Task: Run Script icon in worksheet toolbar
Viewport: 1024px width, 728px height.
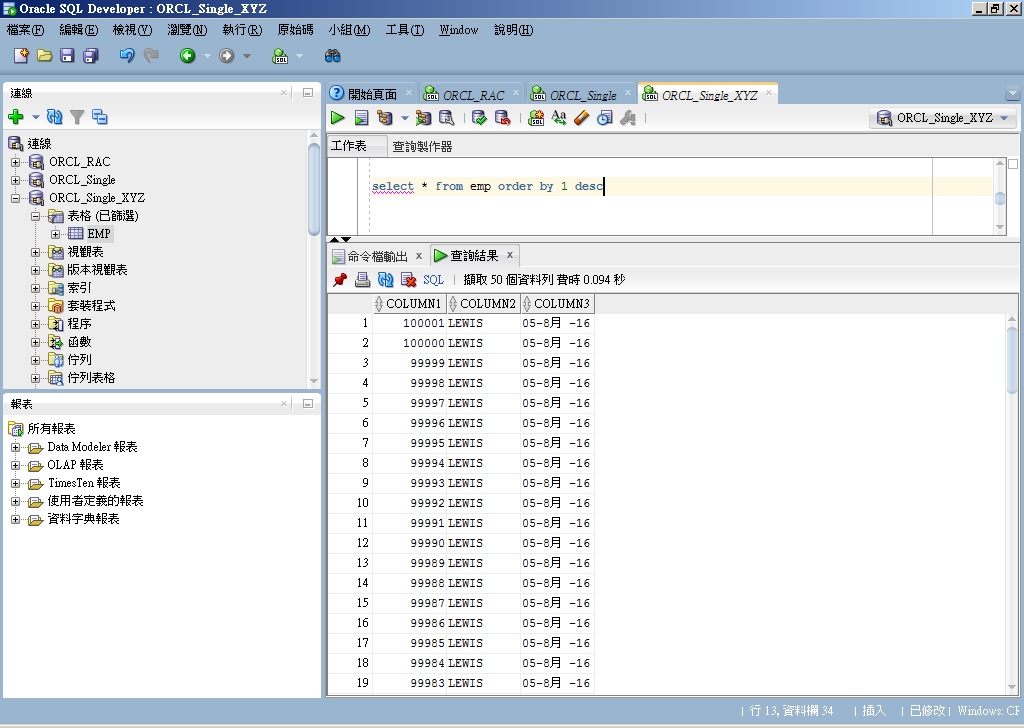Action: point(361,118)
